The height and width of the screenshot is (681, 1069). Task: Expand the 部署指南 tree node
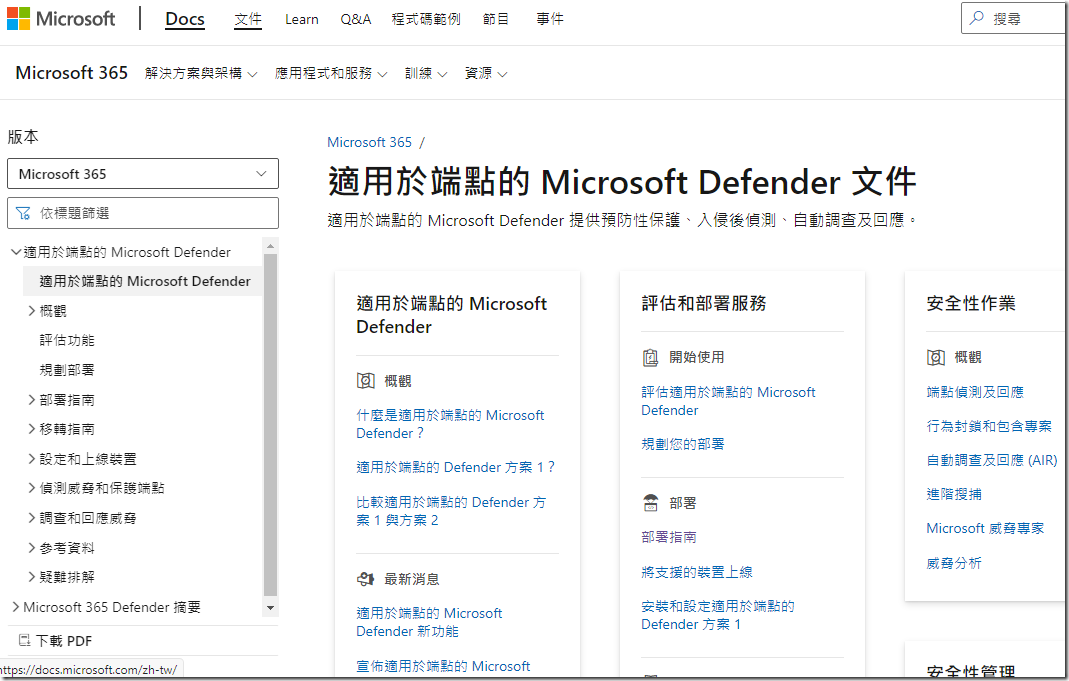31,399
